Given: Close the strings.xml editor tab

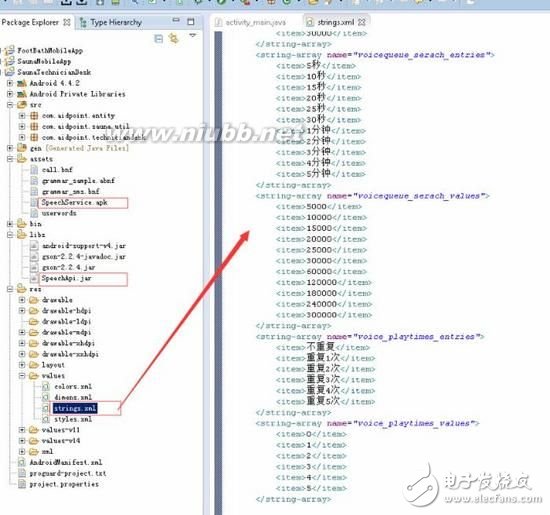Looking at the screenshot, I should pos(362,22).
